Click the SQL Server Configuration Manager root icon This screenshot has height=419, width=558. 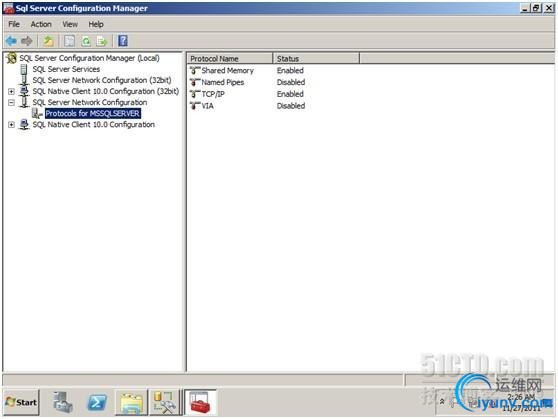click(11, 58)
